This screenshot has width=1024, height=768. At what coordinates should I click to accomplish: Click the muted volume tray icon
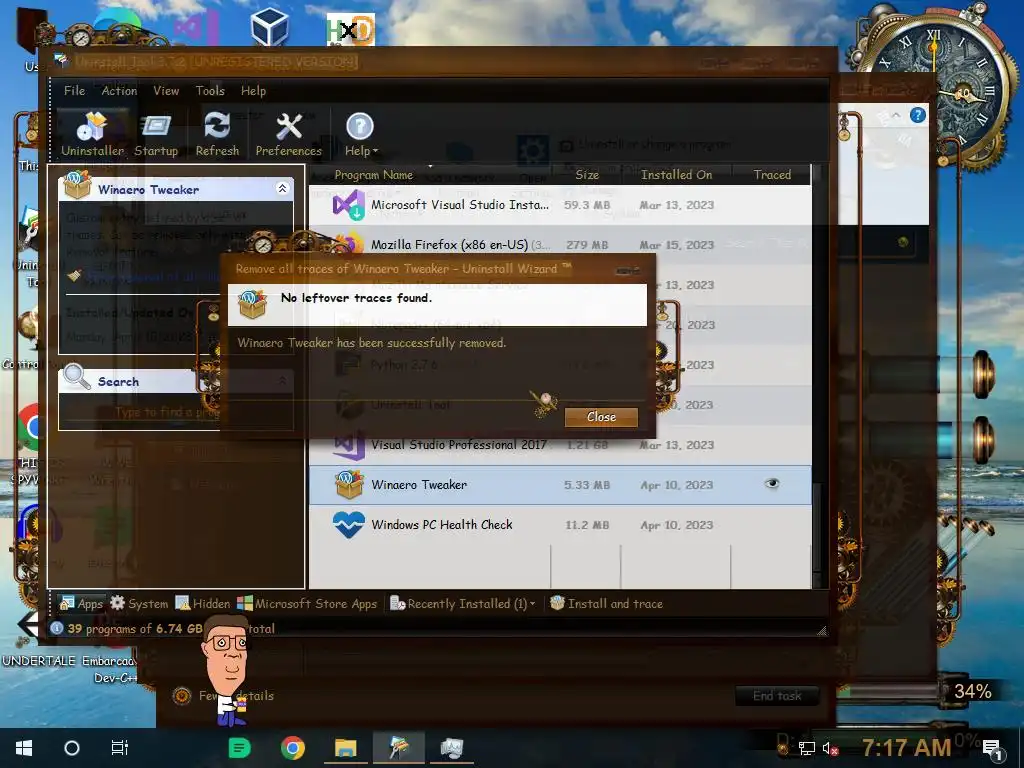pos(830,749)
